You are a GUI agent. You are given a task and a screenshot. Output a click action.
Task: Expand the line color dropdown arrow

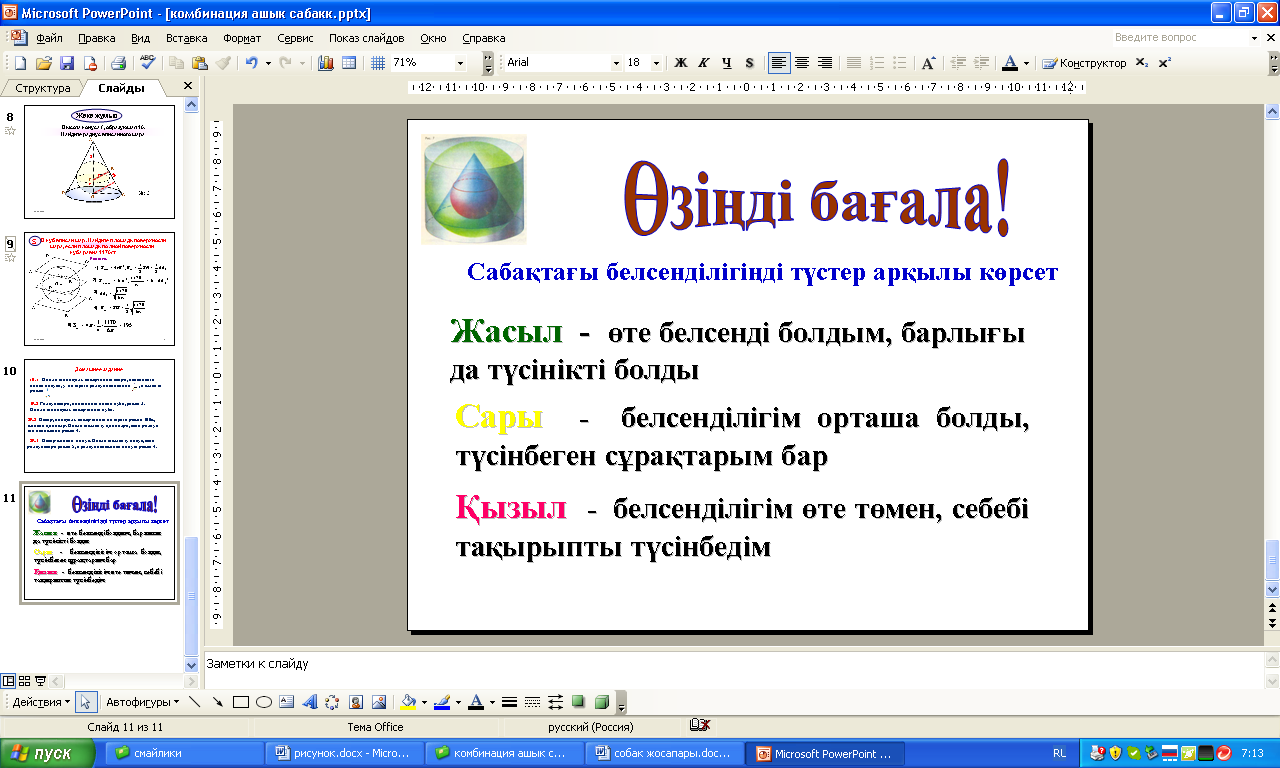[458, 702]
